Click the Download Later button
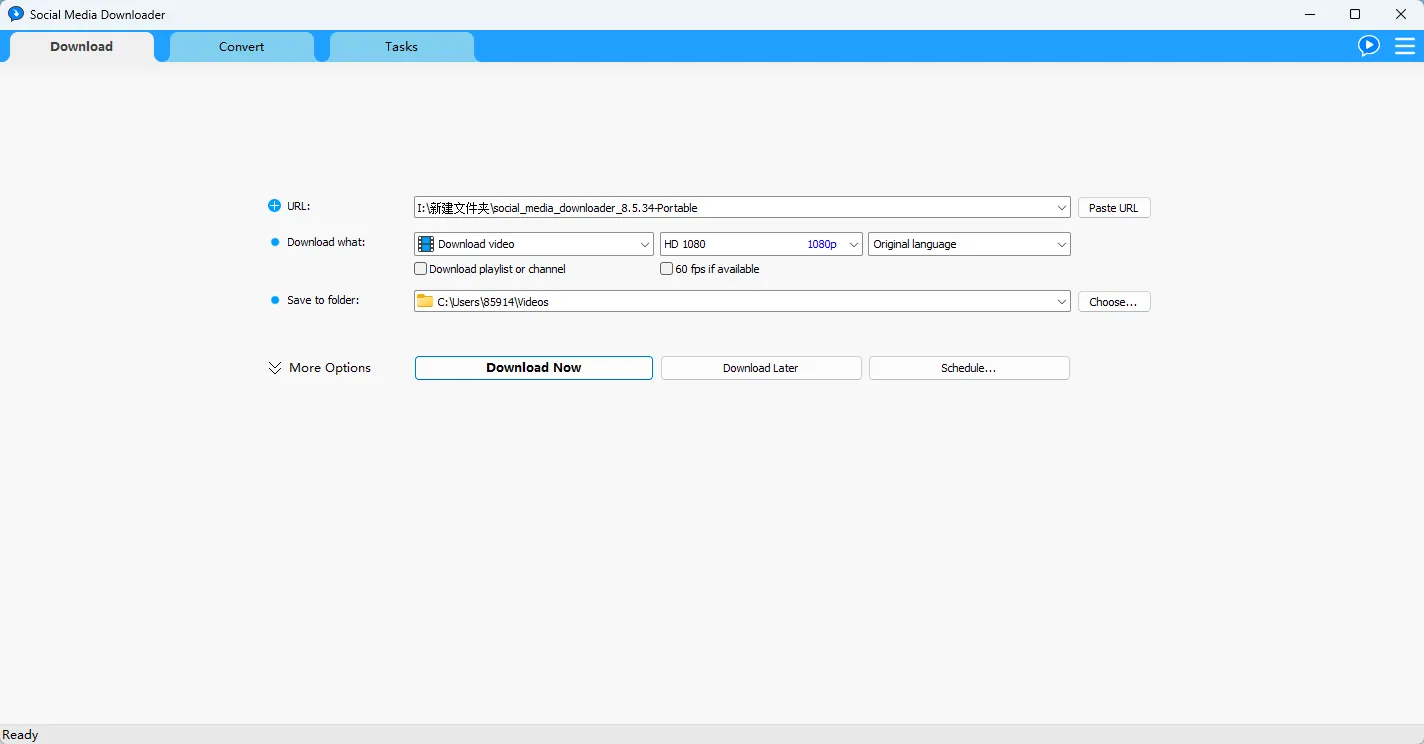The height and width of the screenshot is (744, 1424). click(761, 368)
